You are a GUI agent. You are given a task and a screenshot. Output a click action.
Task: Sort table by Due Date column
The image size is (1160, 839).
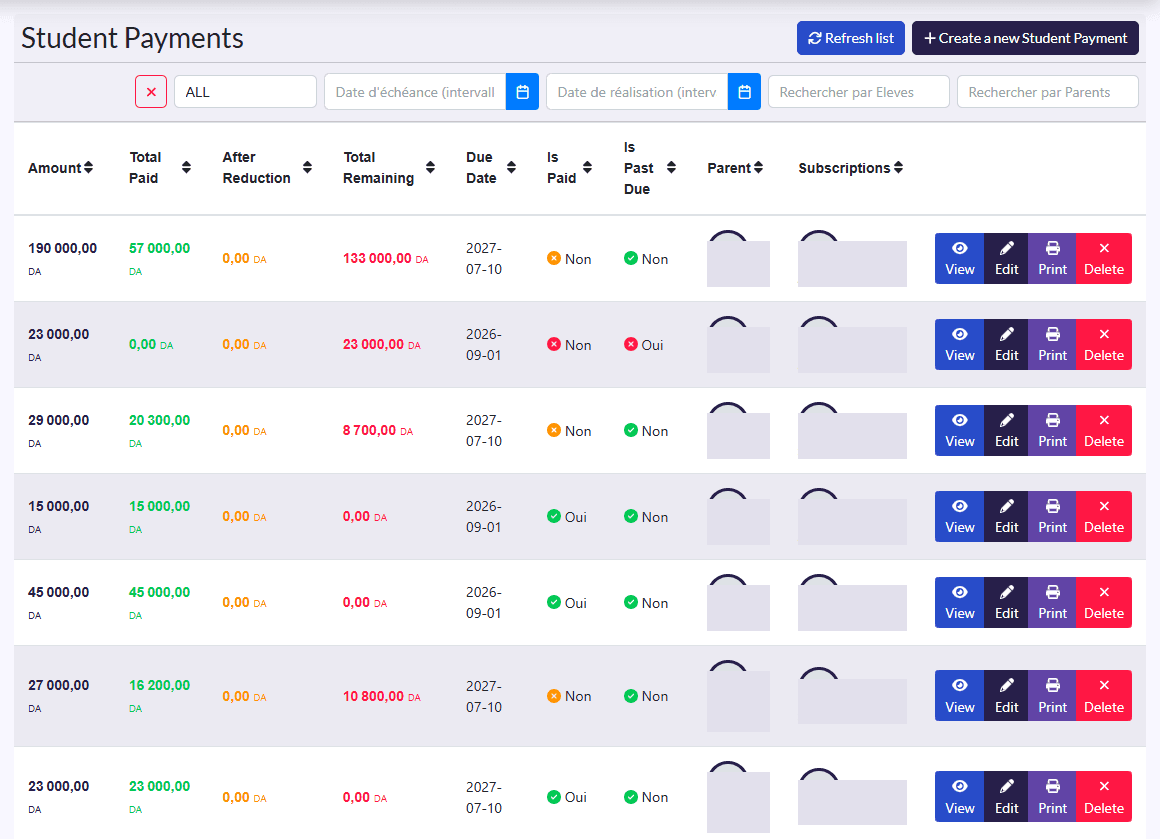pos(491,168)
